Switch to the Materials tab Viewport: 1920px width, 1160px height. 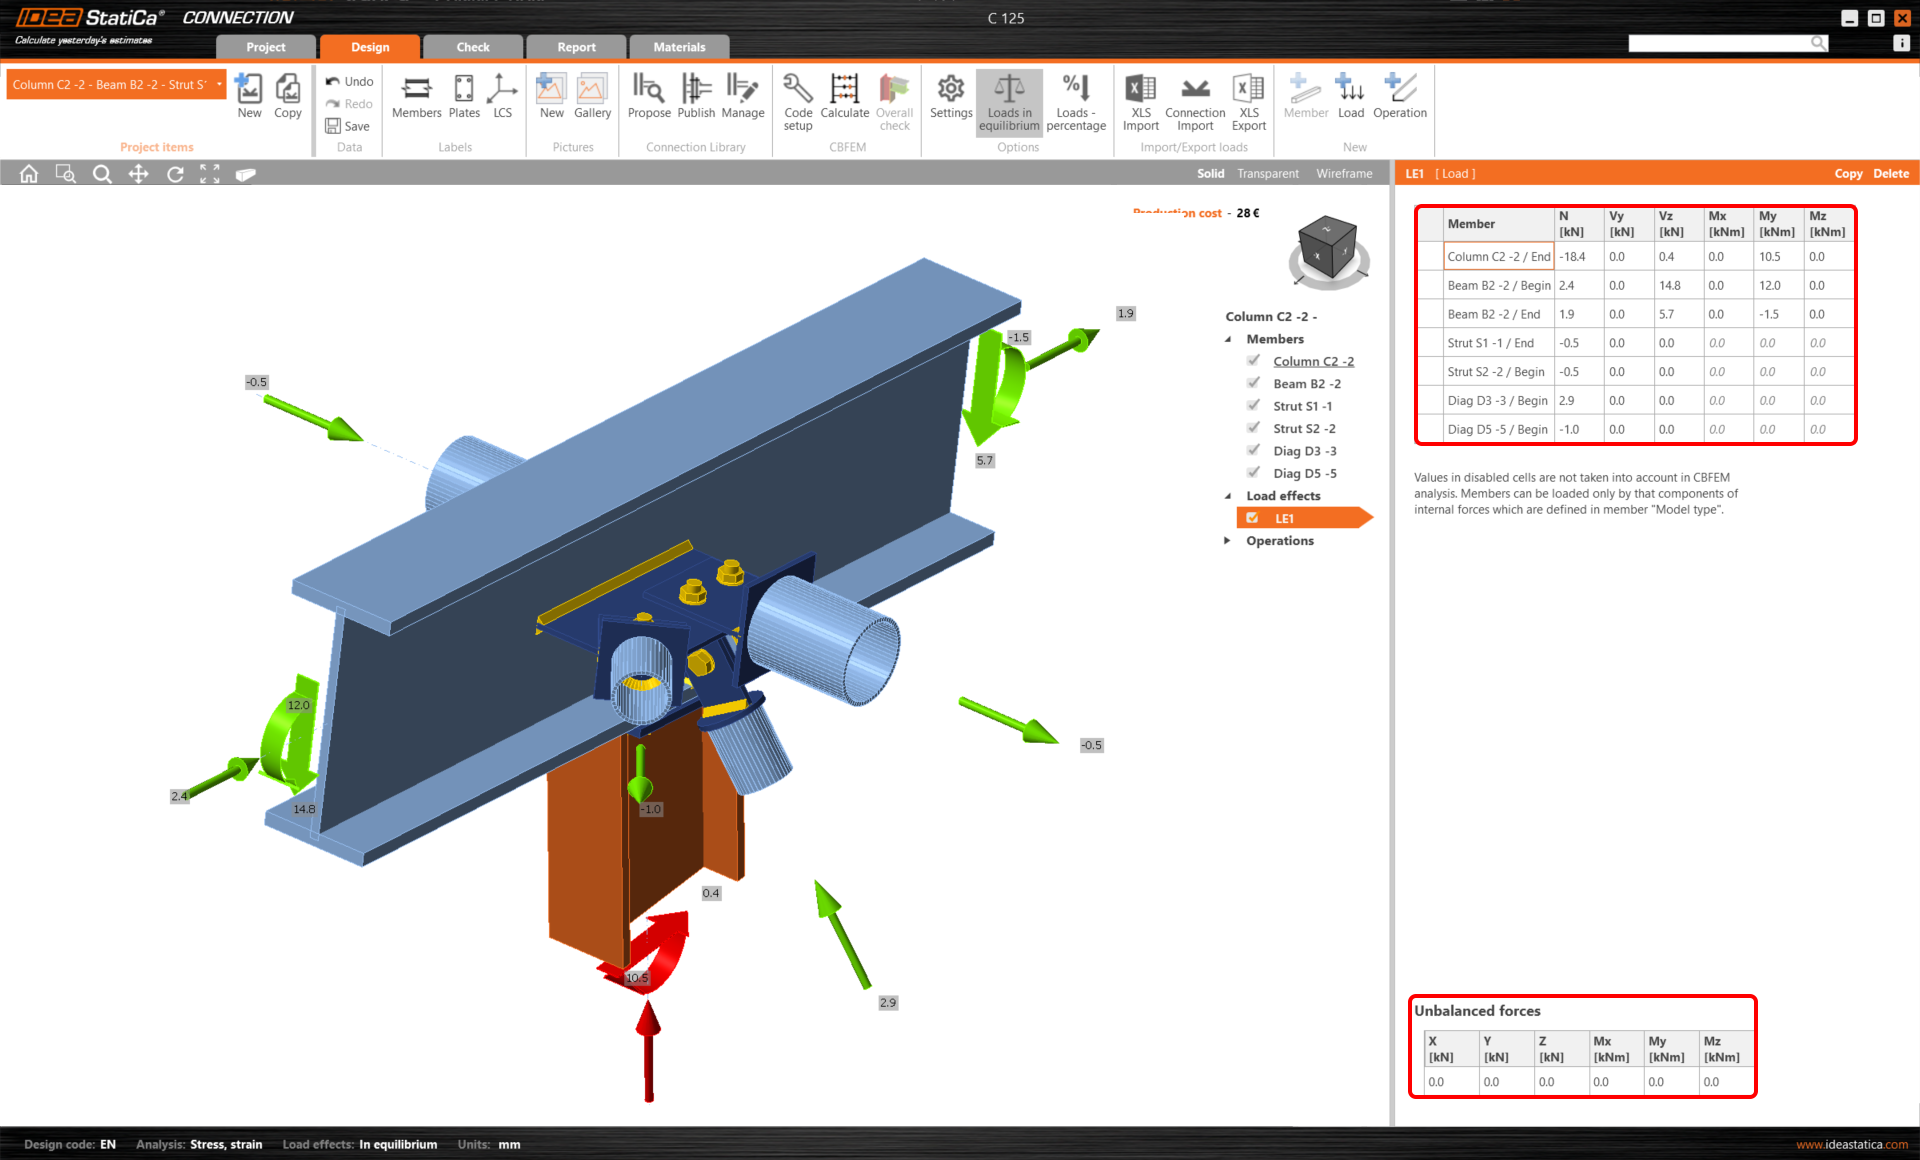[x=679, y=47]
